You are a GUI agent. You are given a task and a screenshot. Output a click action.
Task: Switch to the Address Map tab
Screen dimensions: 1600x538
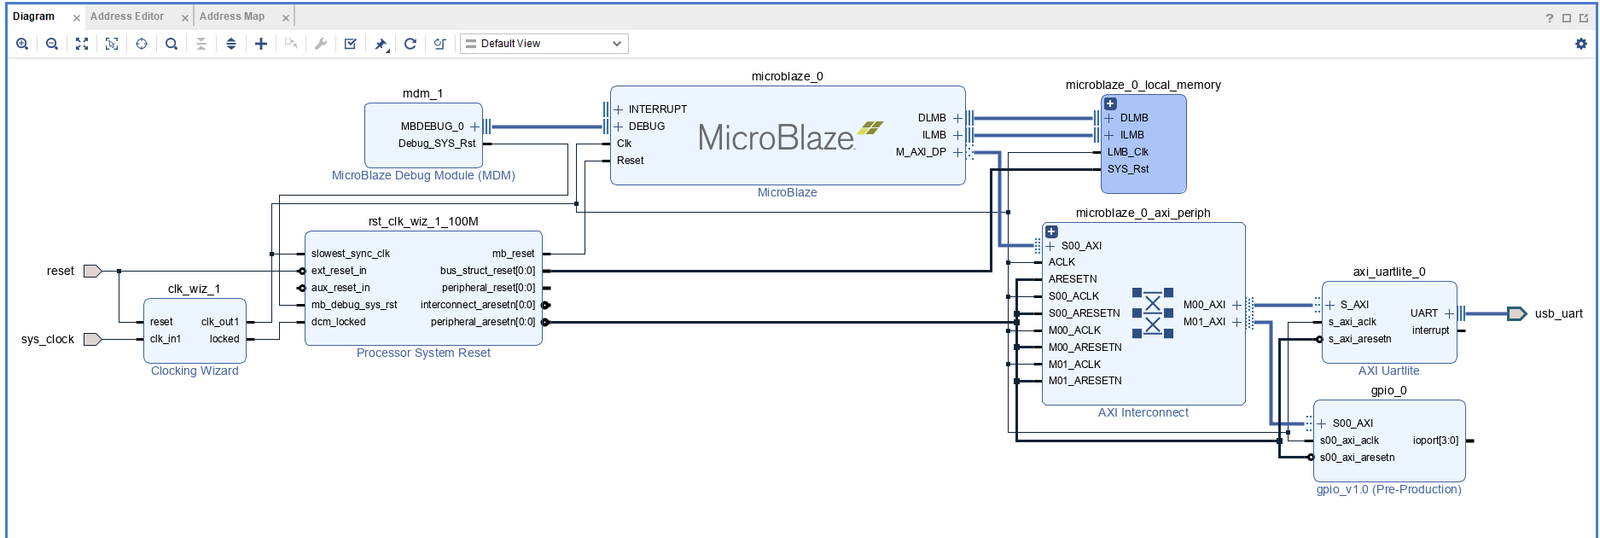click(x=232, y=17)
